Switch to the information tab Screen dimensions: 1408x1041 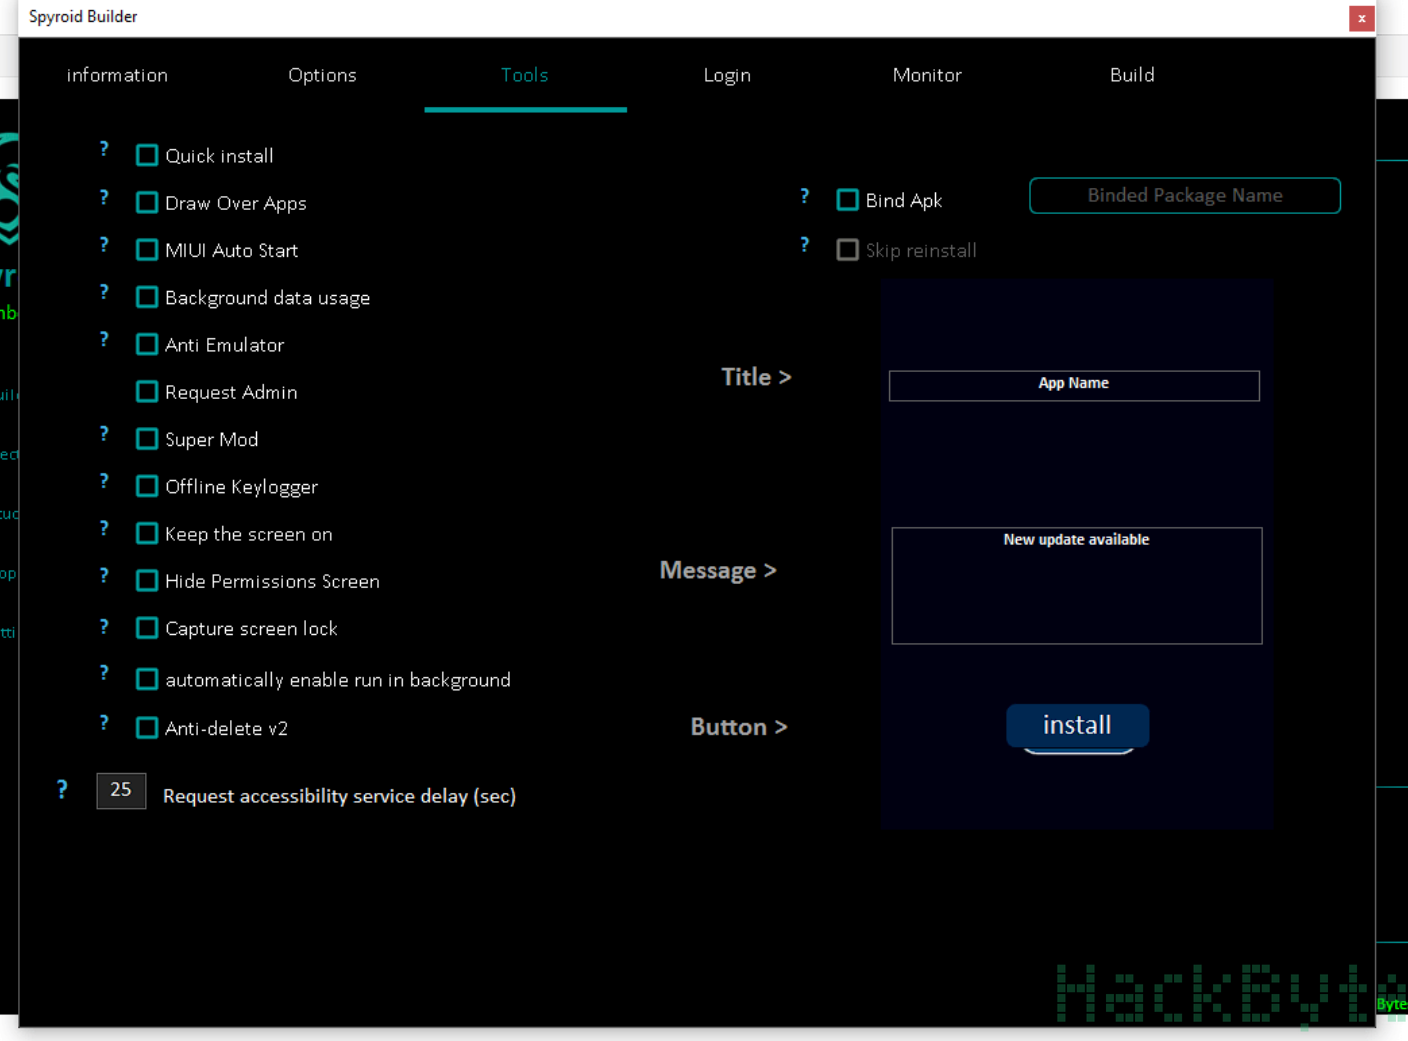pyautogui.click(x=117, y=75)
